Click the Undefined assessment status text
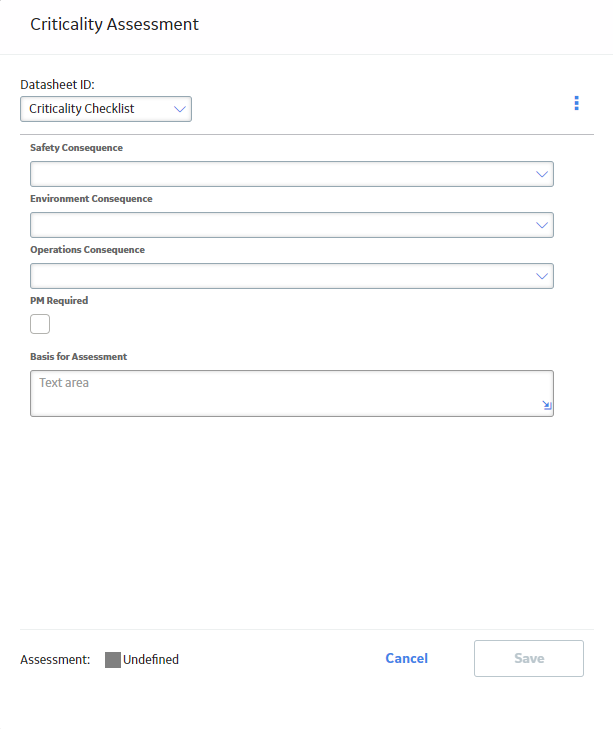The image size is (613, 729). pyautogui.click(x=151, y=659)
